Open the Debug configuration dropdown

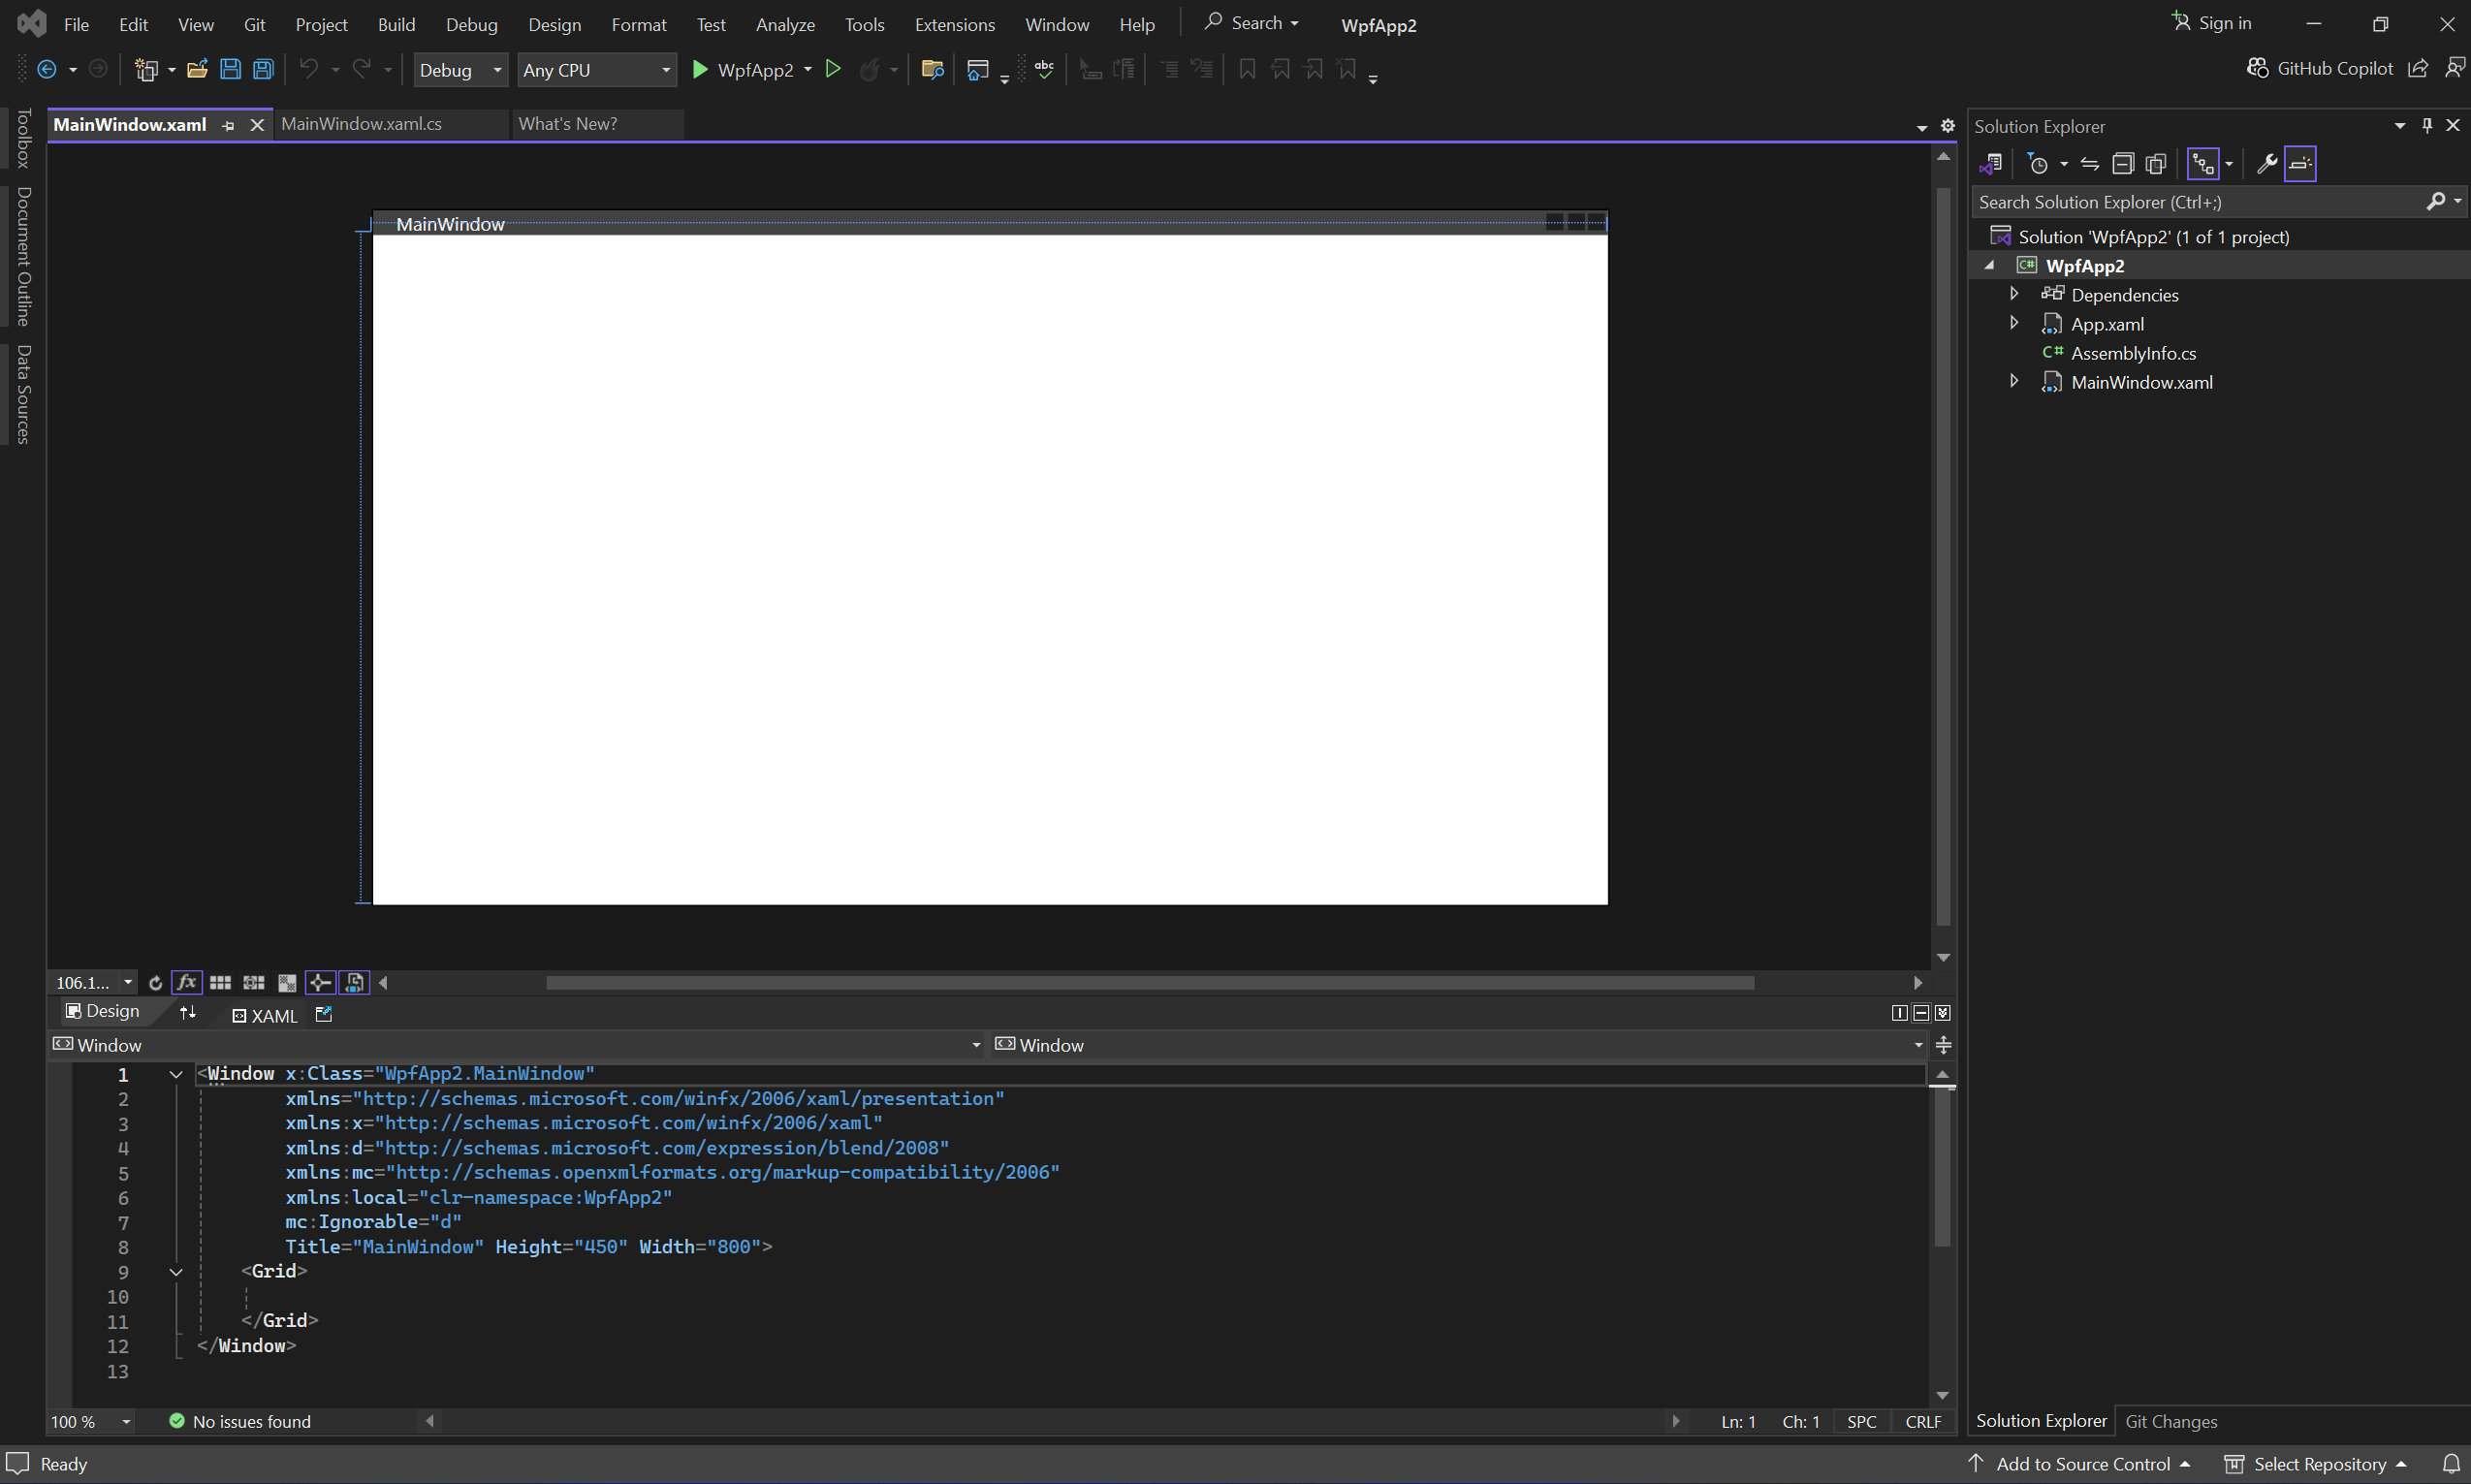tap(460, 70)
